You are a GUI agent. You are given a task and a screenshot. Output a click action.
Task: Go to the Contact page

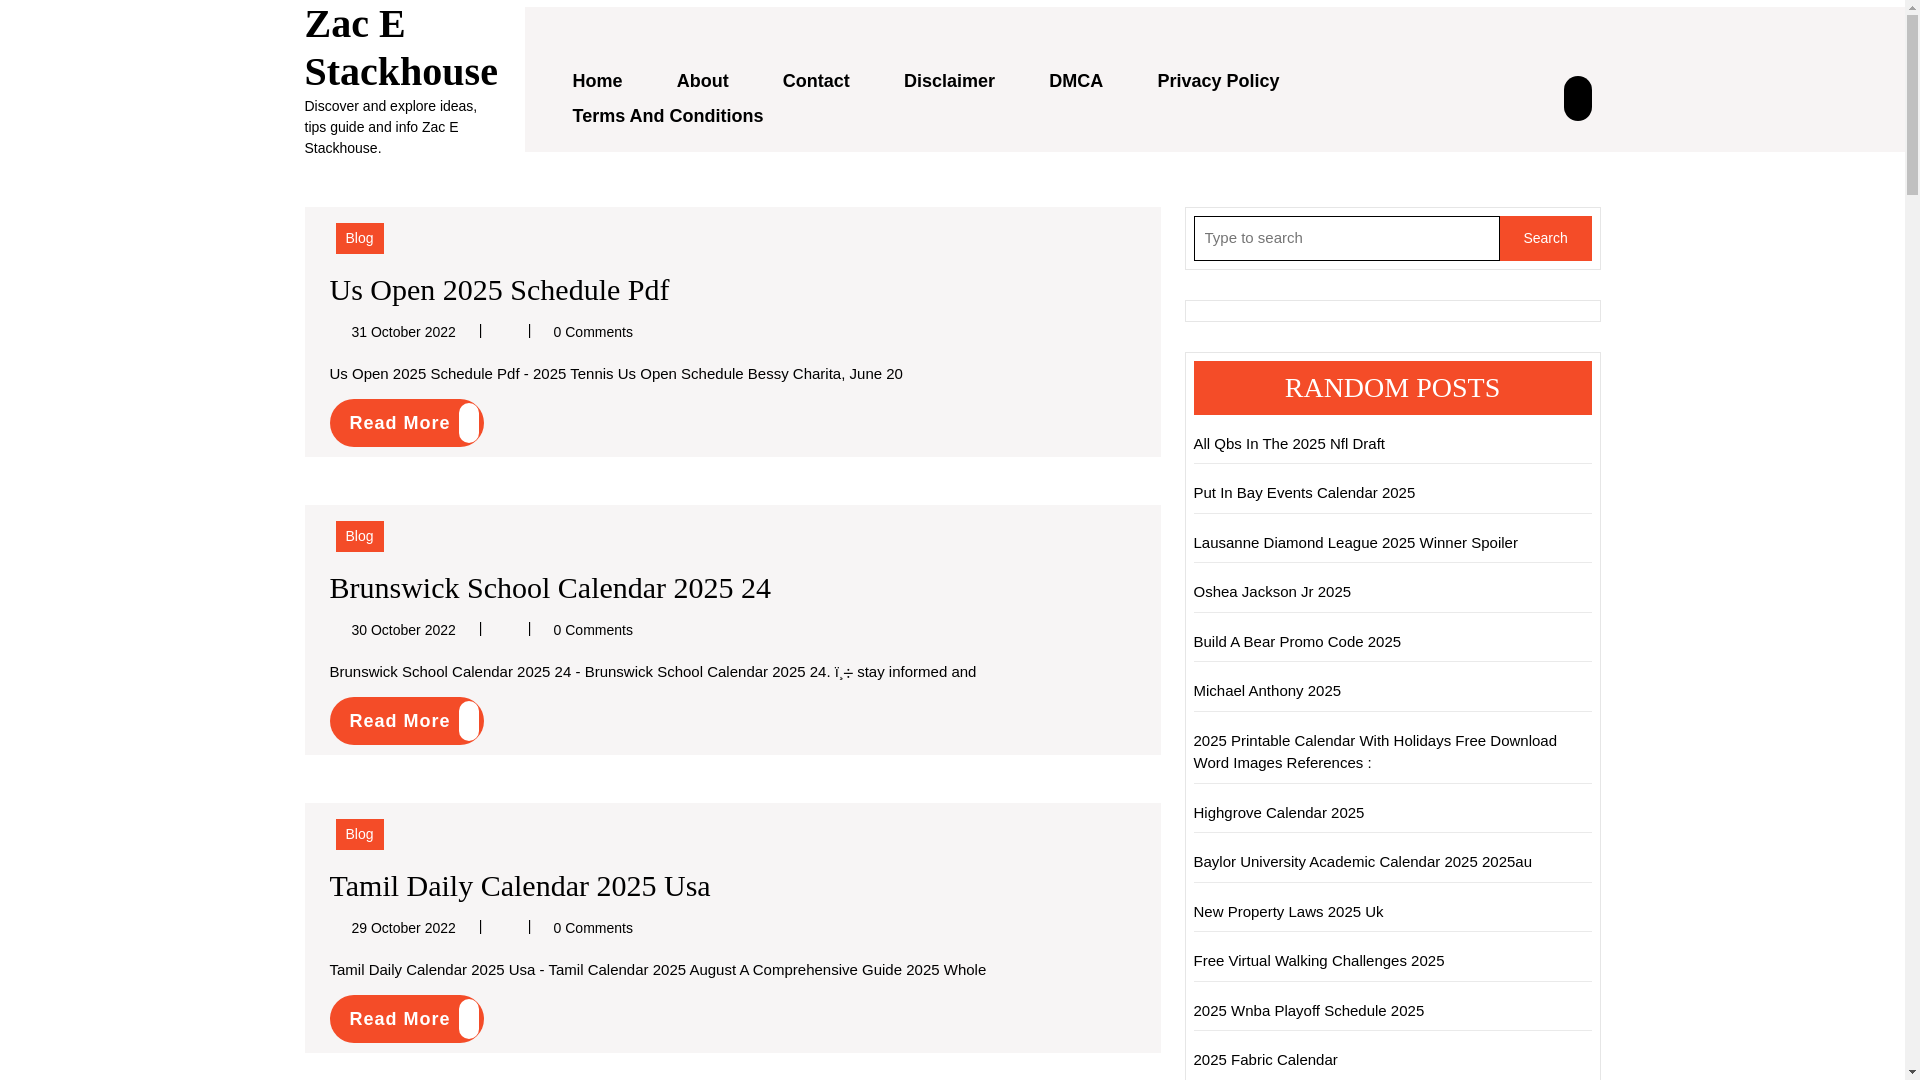pyautogui.click(x=816, y=81)
